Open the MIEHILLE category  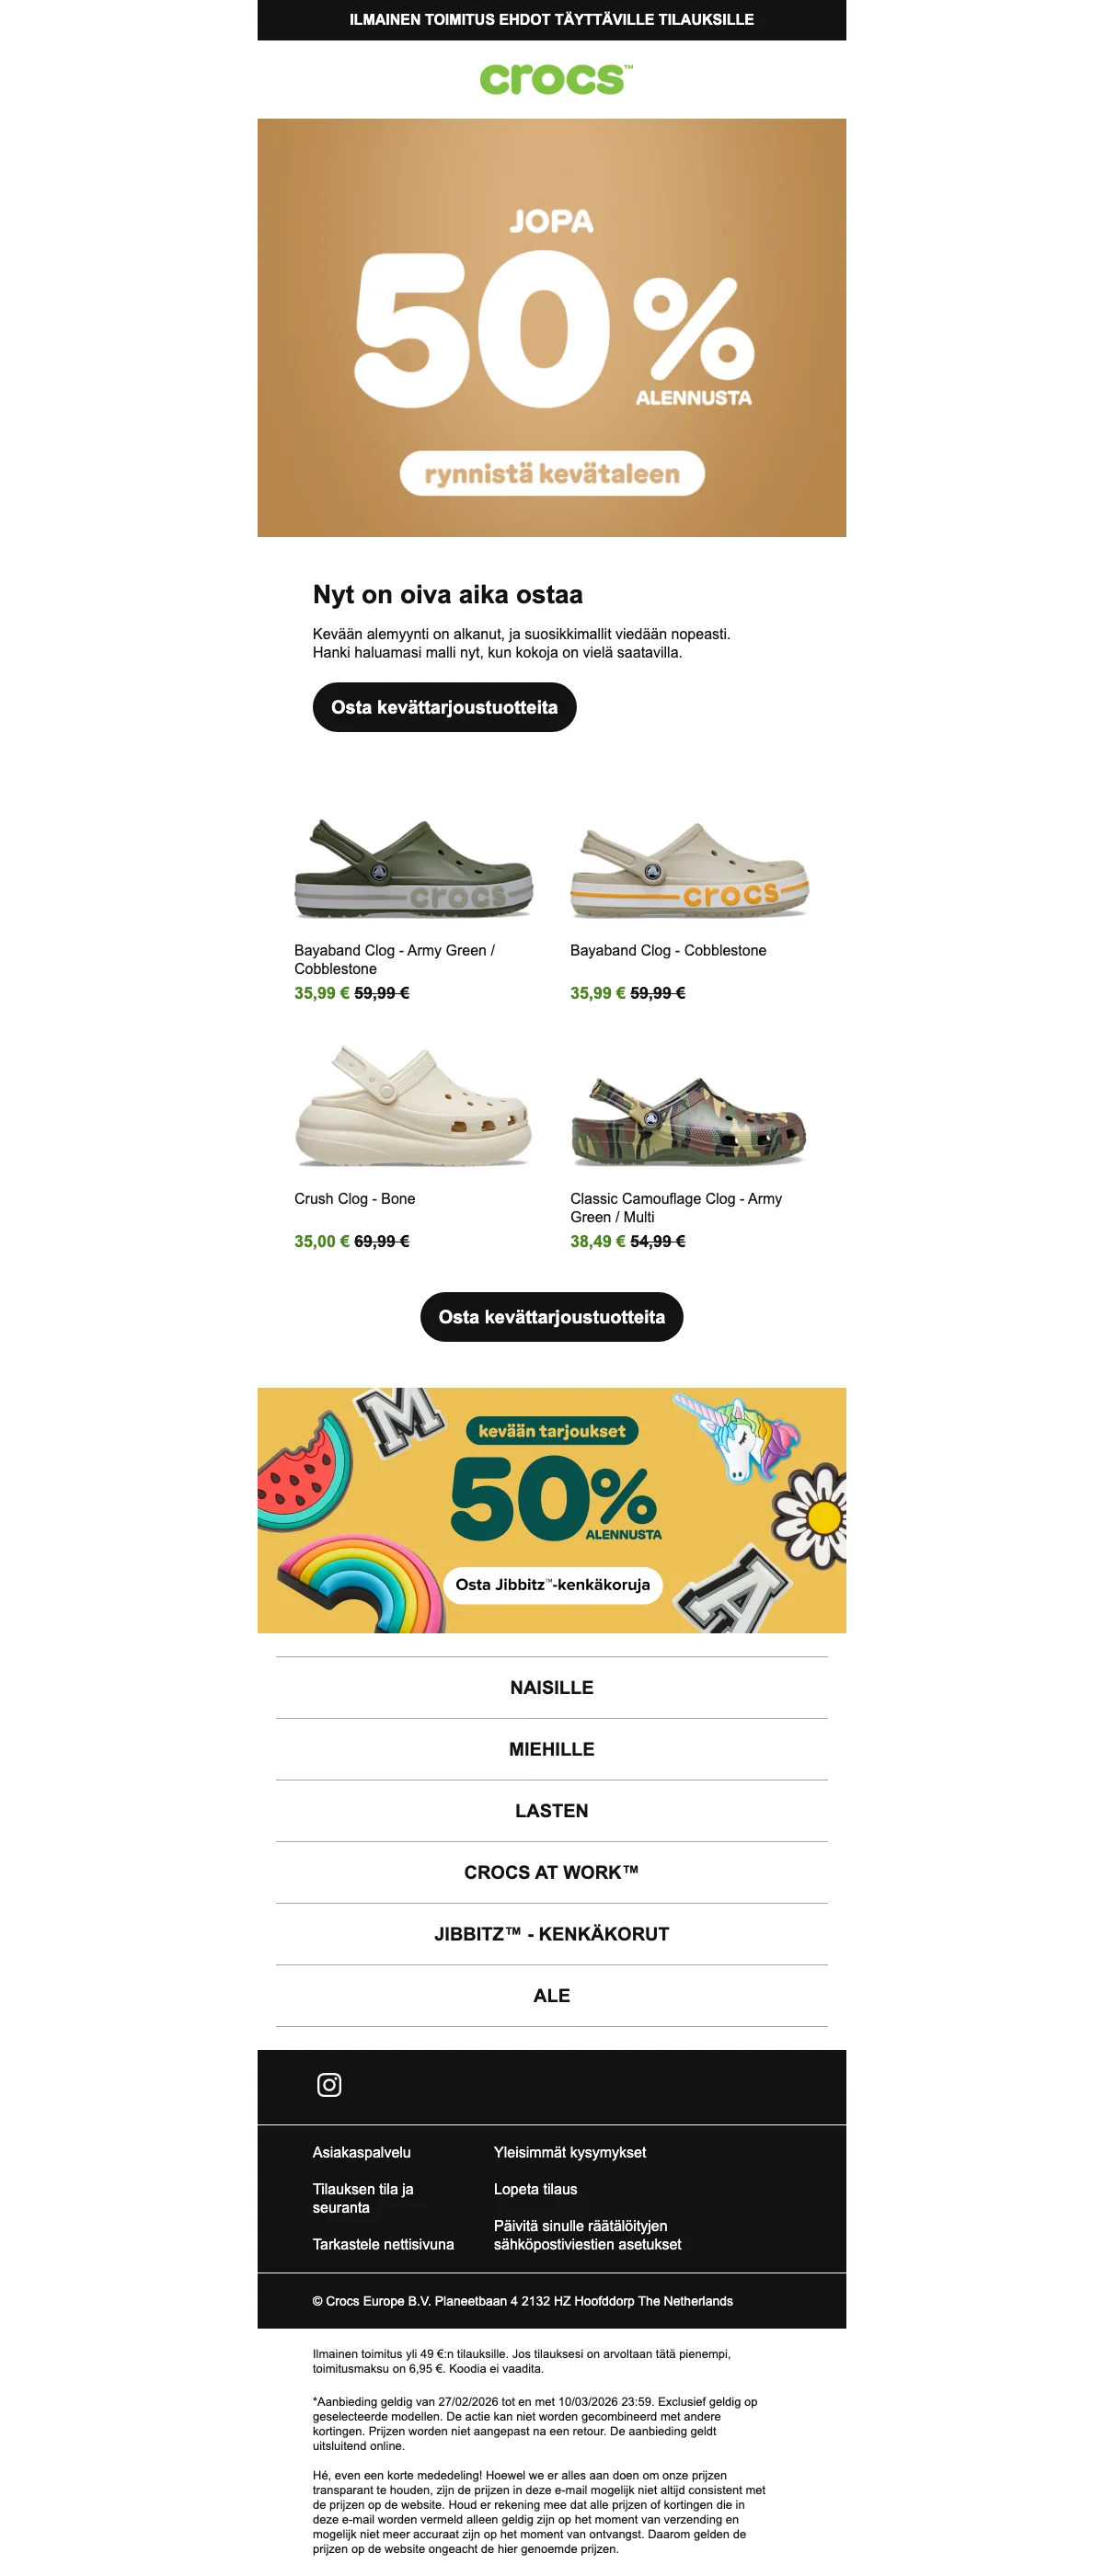coord(552,1749)
